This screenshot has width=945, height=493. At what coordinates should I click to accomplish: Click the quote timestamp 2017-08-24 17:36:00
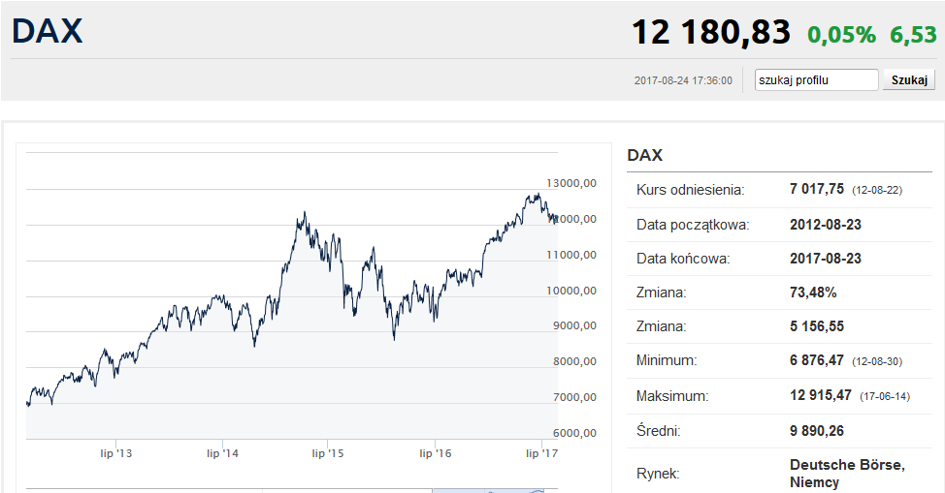coord(683,81)
